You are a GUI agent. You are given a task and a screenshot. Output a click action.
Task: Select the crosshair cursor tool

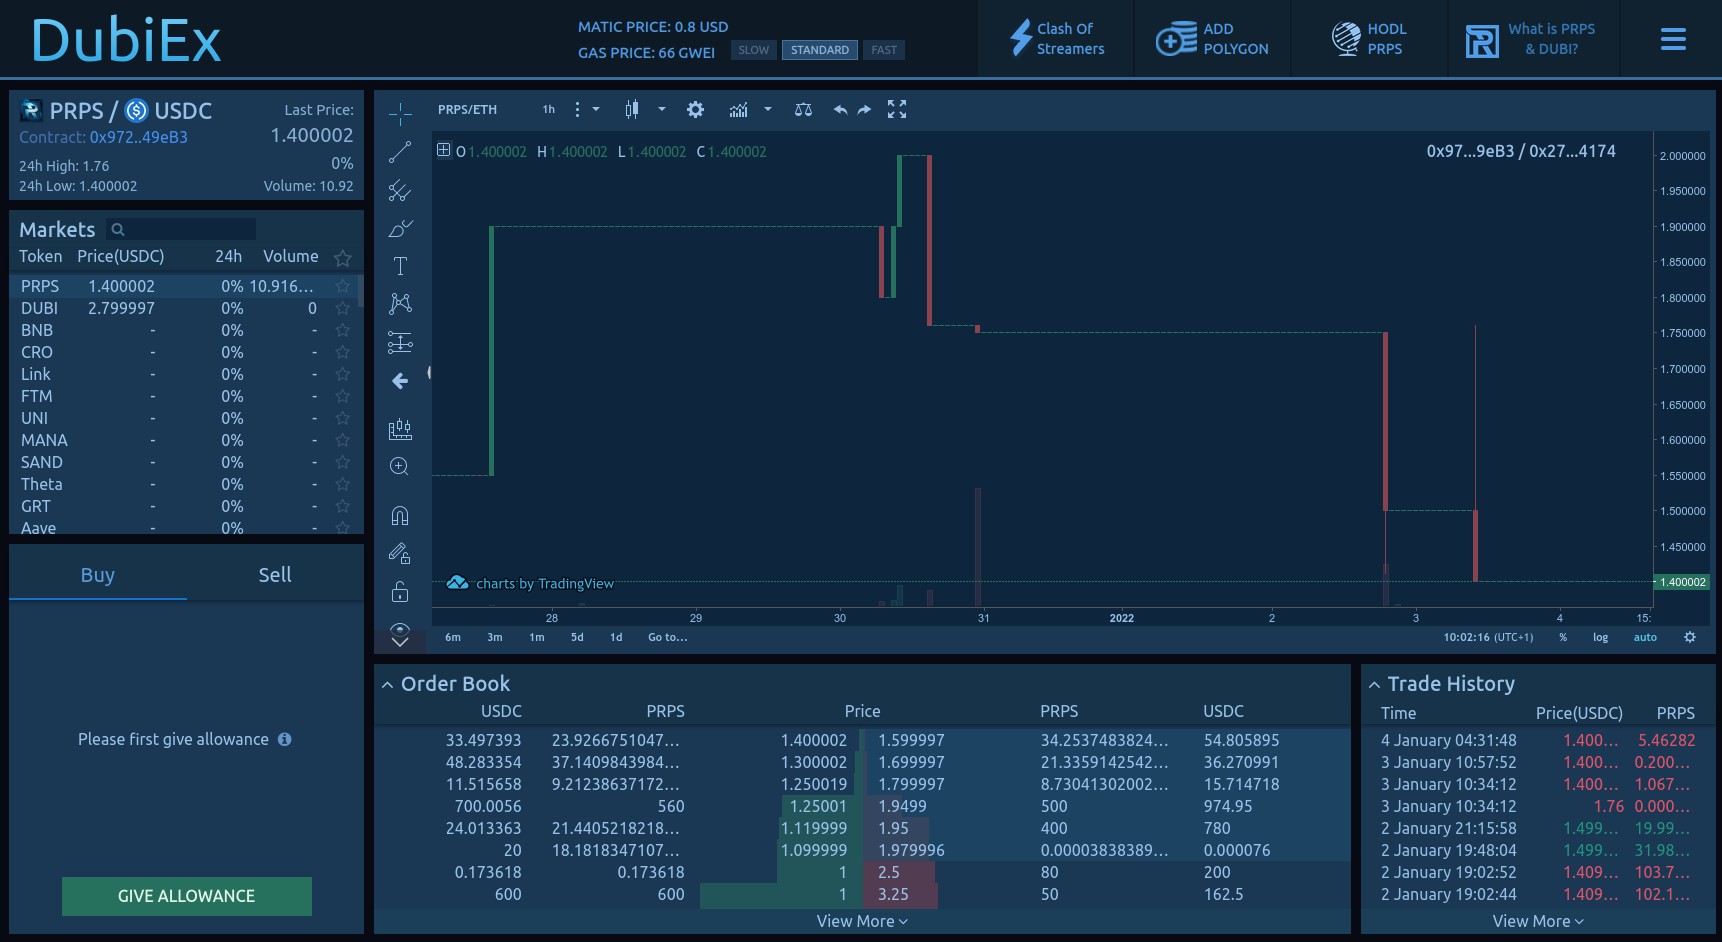click(400, 114)
